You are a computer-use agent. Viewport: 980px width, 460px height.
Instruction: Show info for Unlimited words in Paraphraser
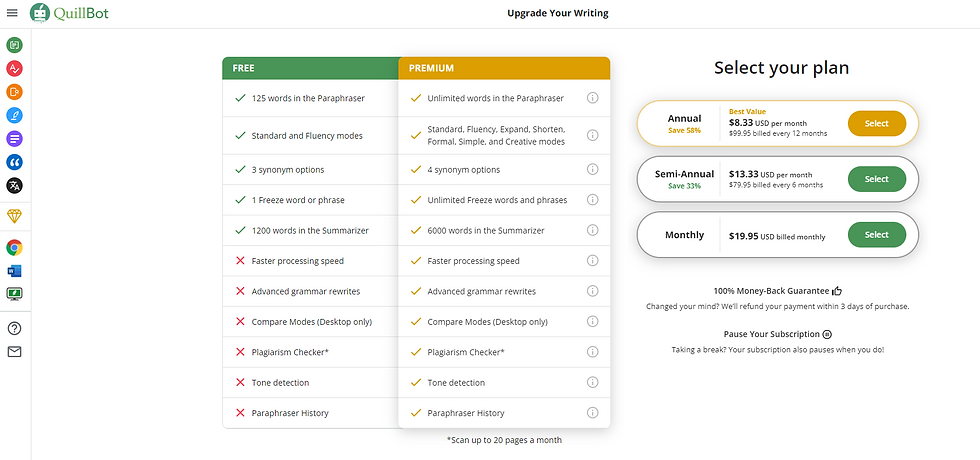pyautogui.click(x=592, y=98)
